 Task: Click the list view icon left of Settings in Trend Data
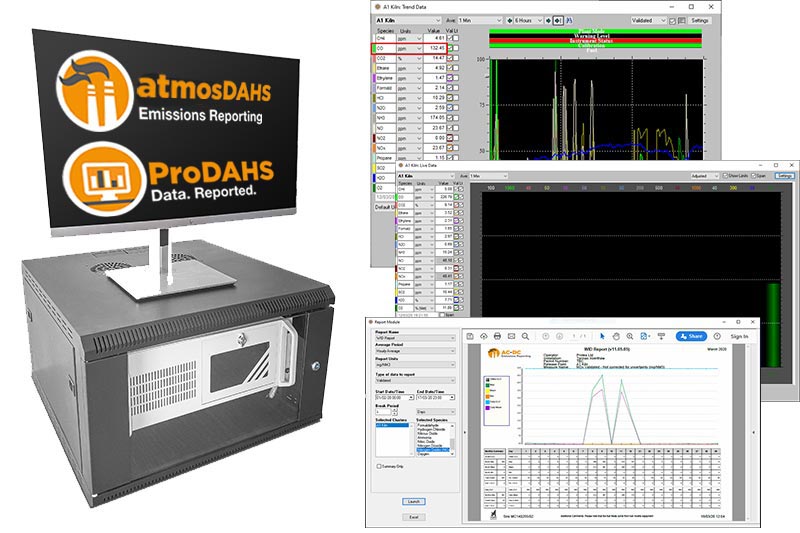coord(682,21)
